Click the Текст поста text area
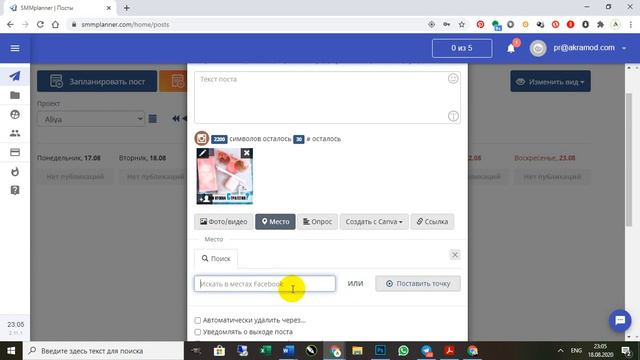Viewport: 640px width, 360px height. pyautogui.click(x=327, y=98)
